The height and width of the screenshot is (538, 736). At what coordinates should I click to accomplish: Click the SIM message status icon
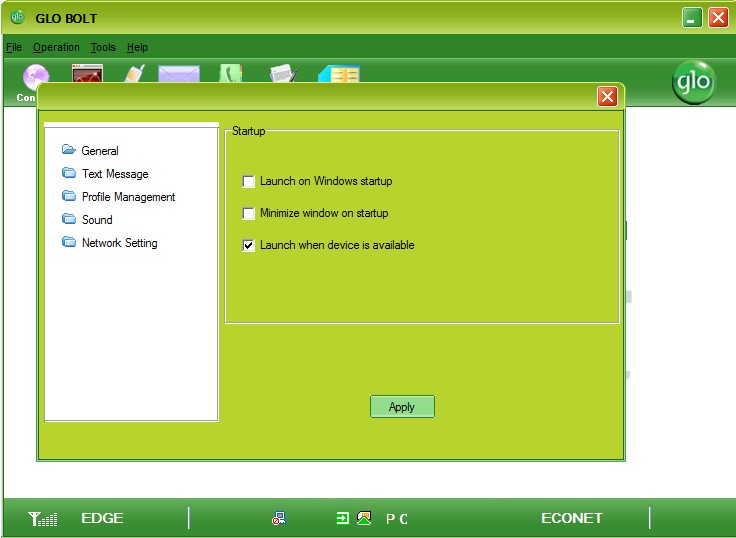tap(364, 518)
